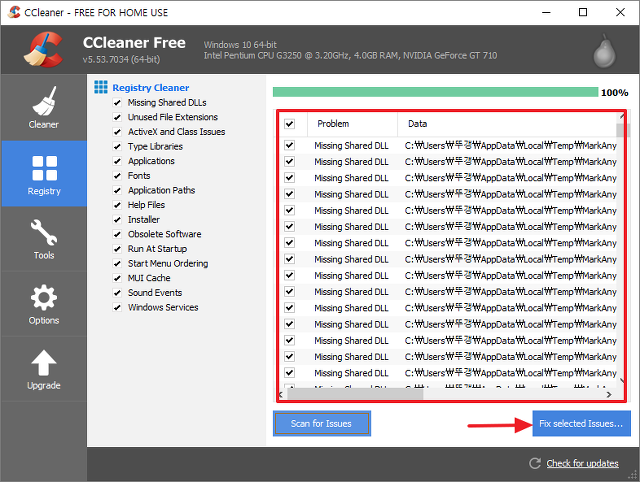The height and width of the screenshot is (482, 640).
Task: Click Intel Pentium CPU G3250 spec line
Action: pyautogui.click(x=350, y=56)
